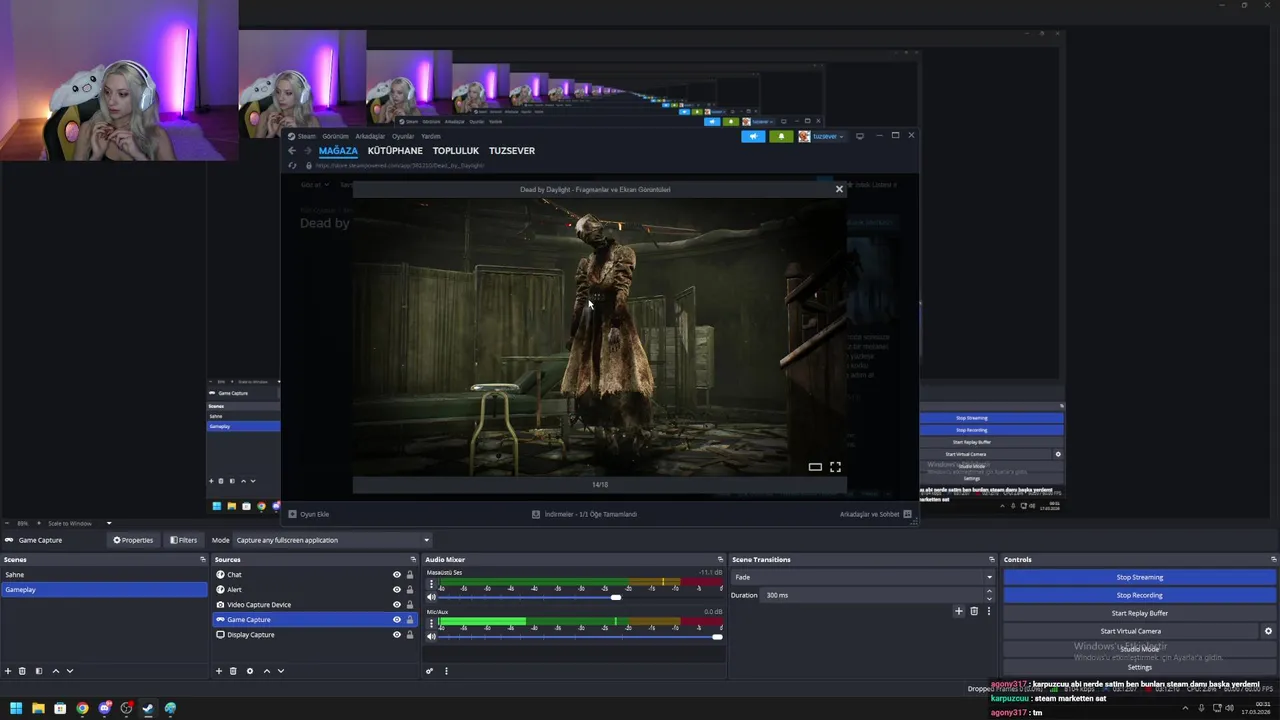Open virtual camera settings gear
This screenshot has width=1280, height=720.
coord(1268,631)
